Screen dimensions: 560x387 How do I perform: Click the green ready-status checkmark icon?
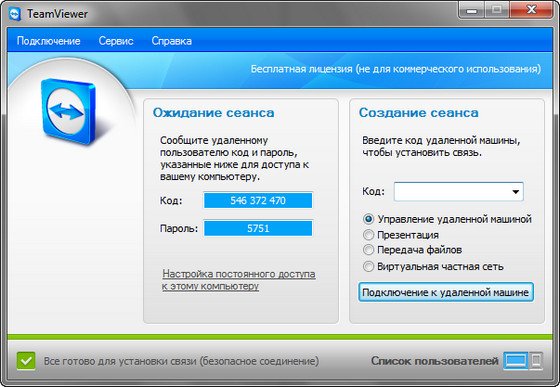tap(26, 361)
